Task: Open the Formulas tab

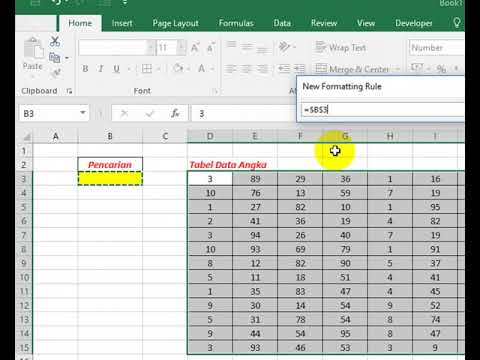Action: tap(236, 23)
